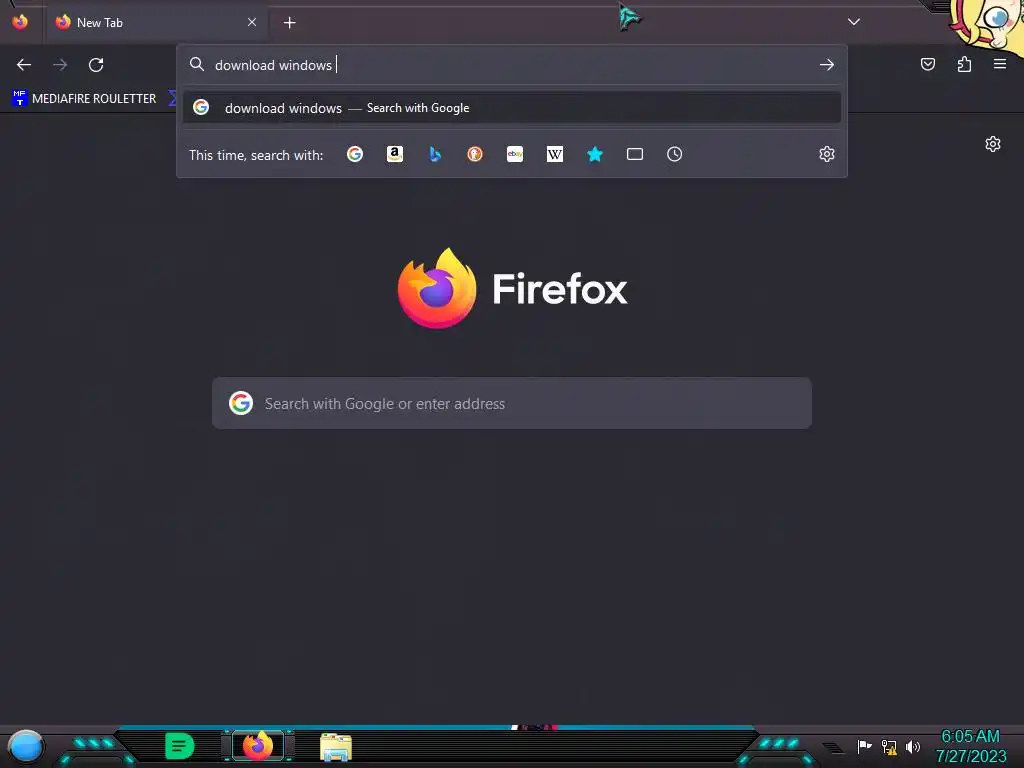Click the page's Search with Google box
Viewport: 1024px width, 768px height.
[512, 403]
